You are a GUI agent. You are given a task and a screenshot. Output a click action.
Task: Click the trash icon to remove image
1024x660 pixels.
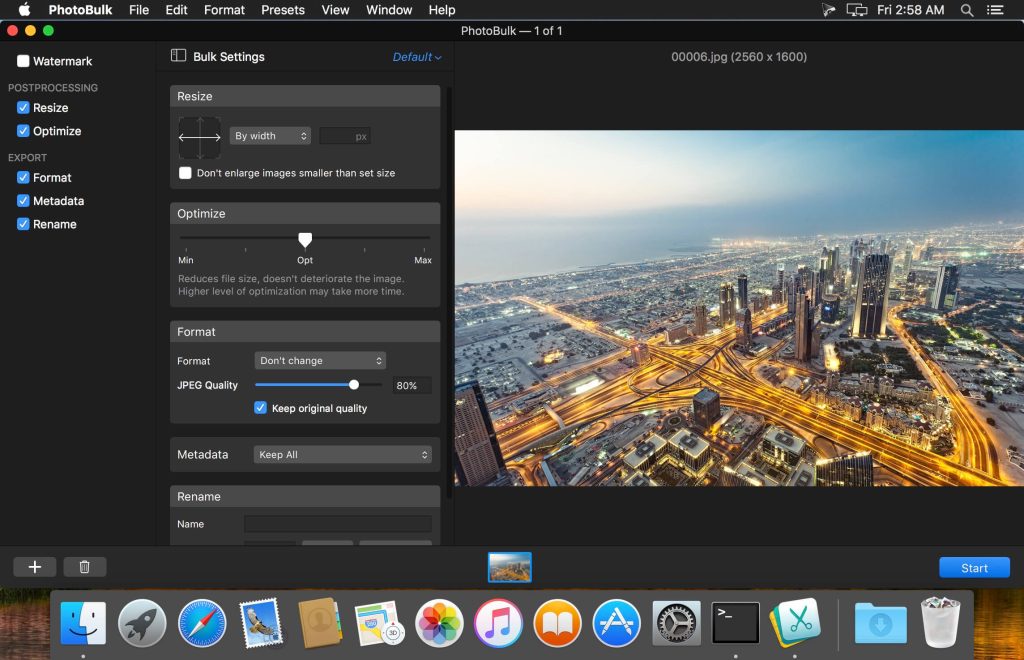tap(85, 567)
